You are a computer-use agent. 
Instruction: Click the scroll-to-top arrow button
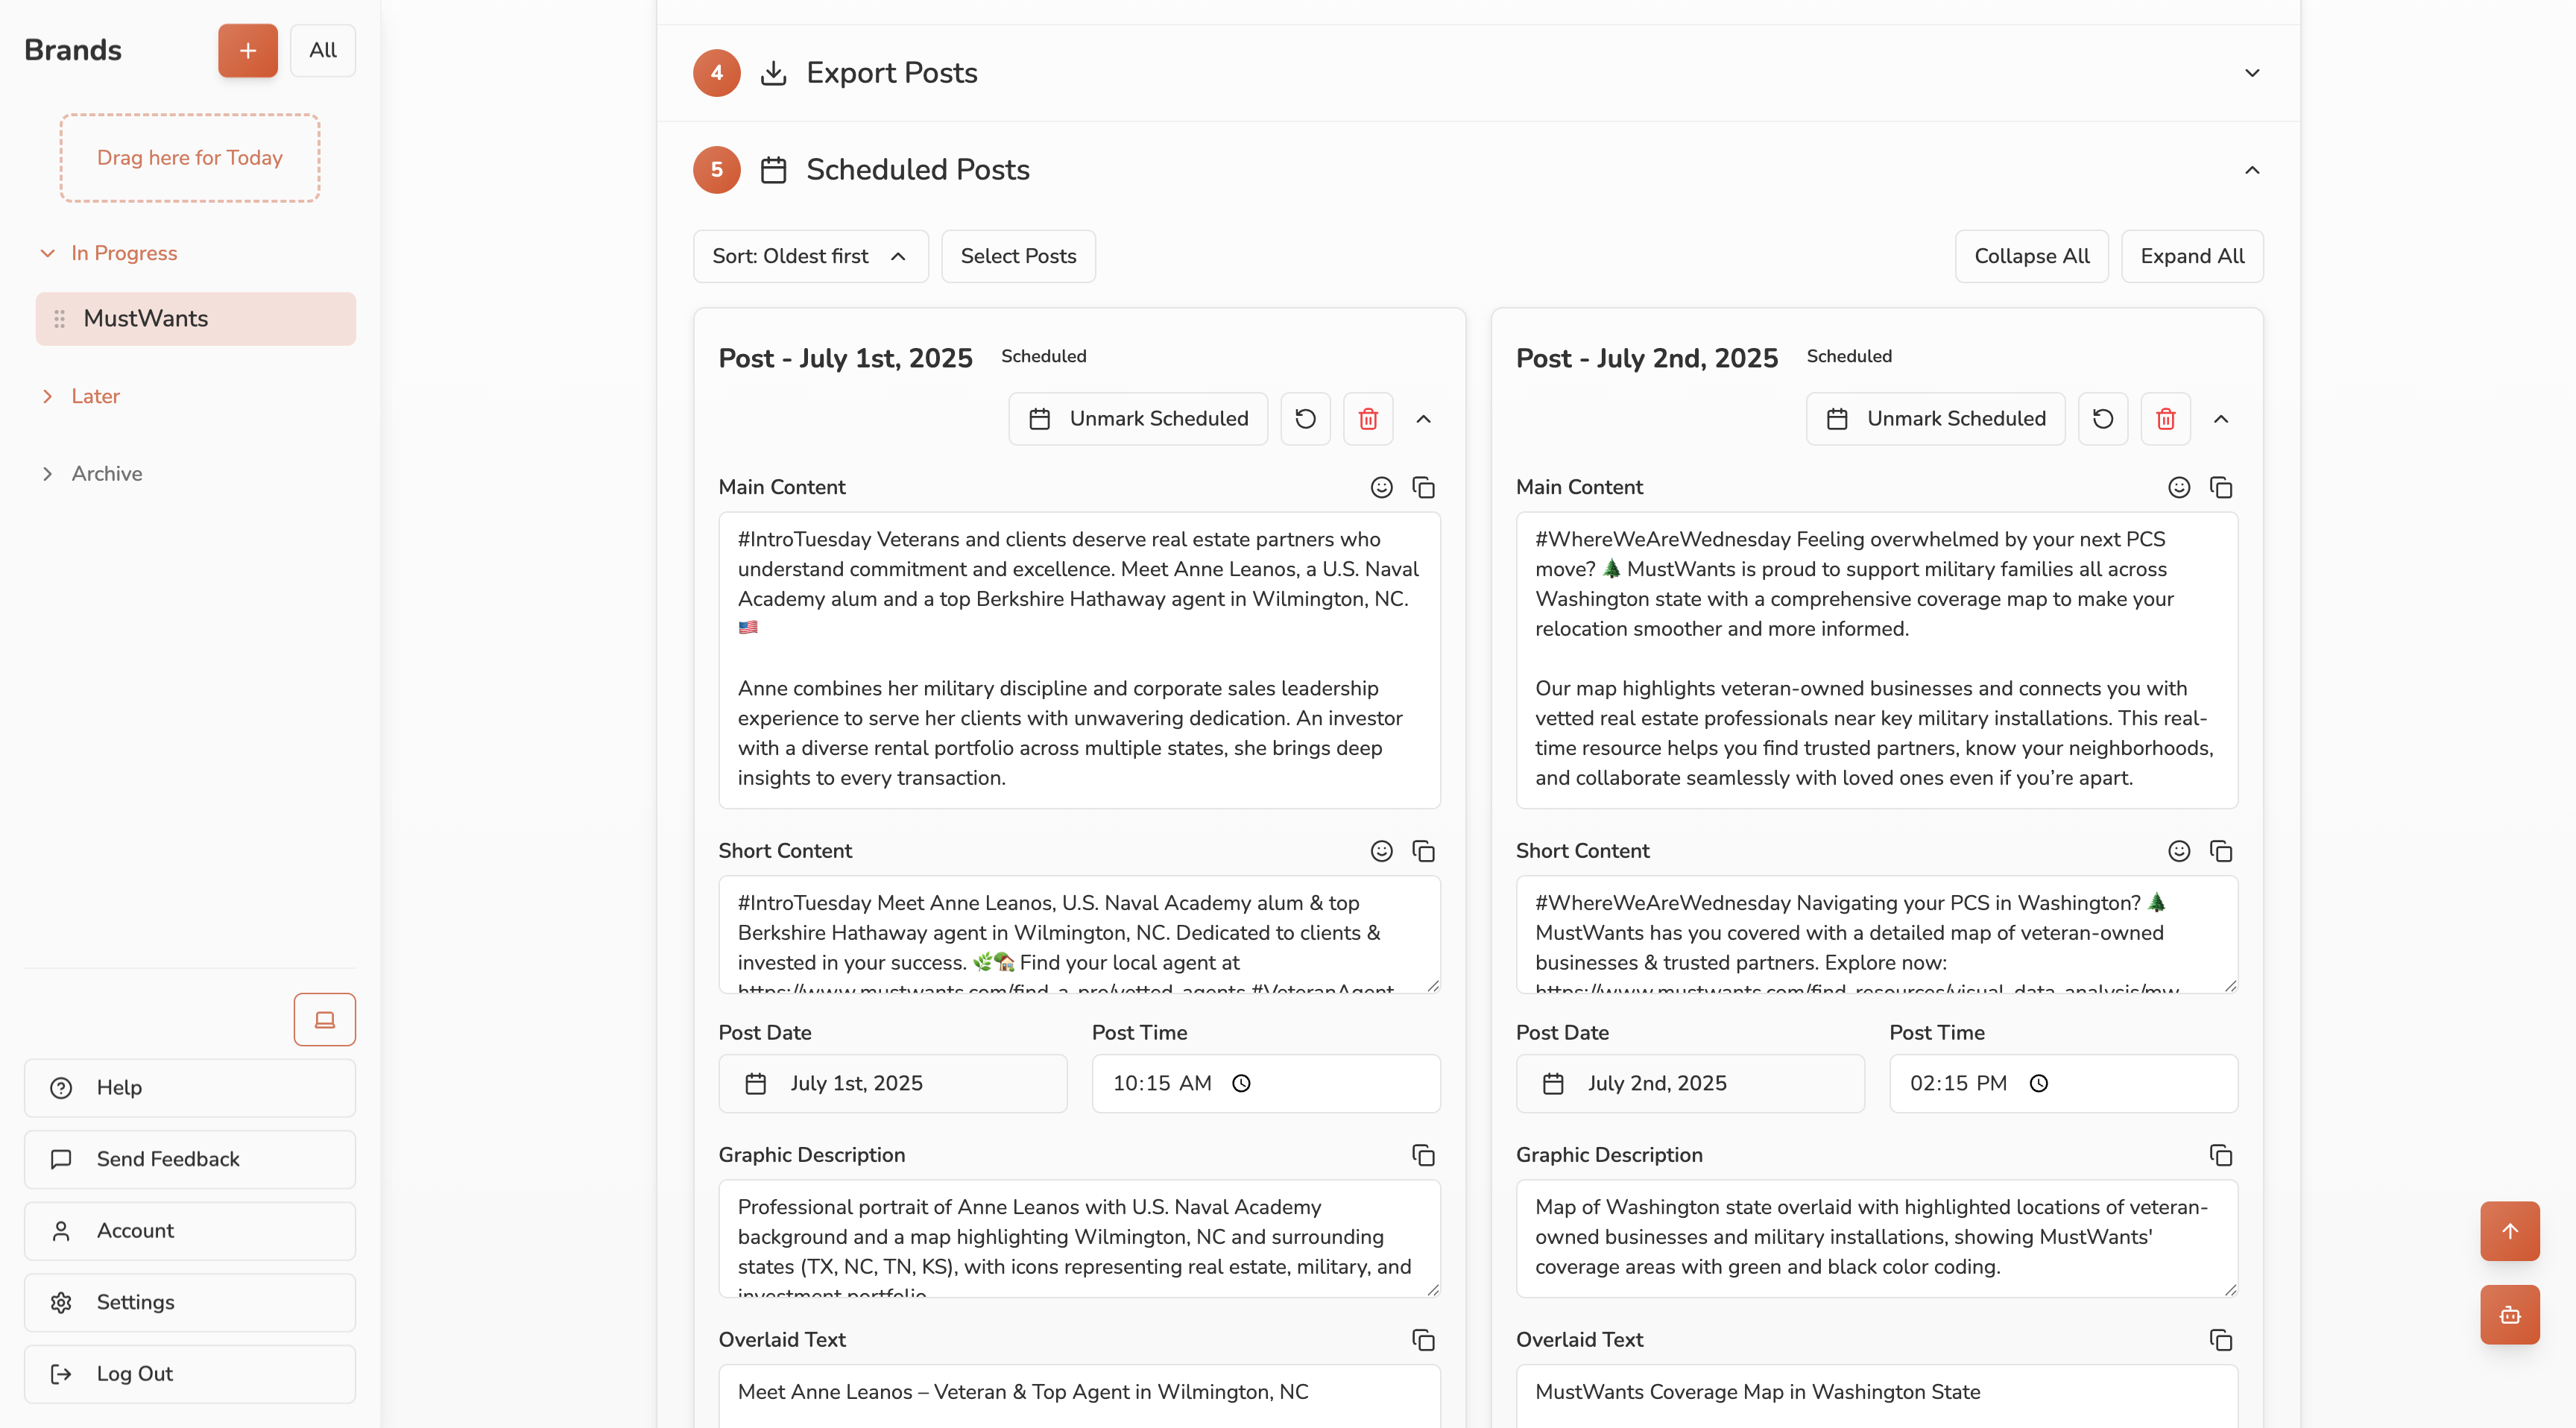point(2510,1231)
